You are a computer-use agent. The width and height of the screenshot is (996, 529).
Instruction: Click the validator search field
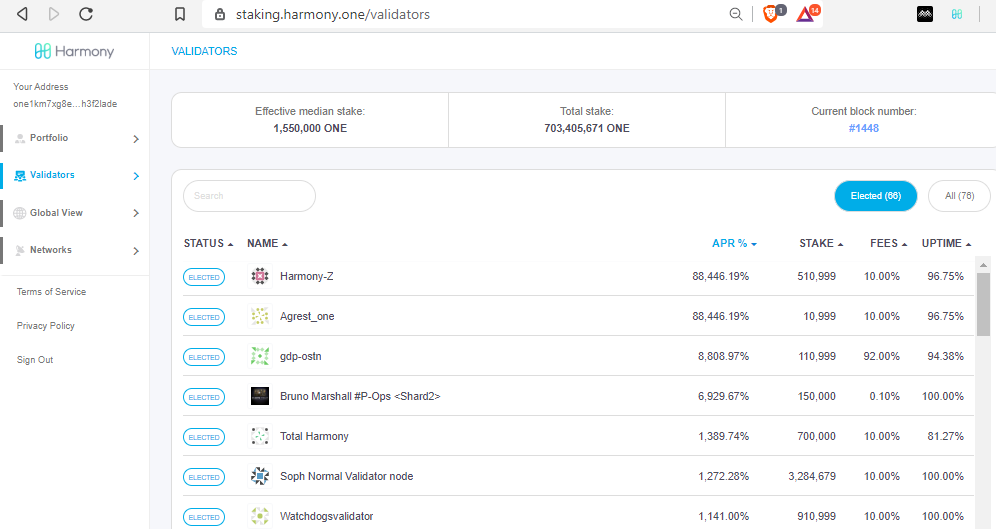click(x=249, y=196)
